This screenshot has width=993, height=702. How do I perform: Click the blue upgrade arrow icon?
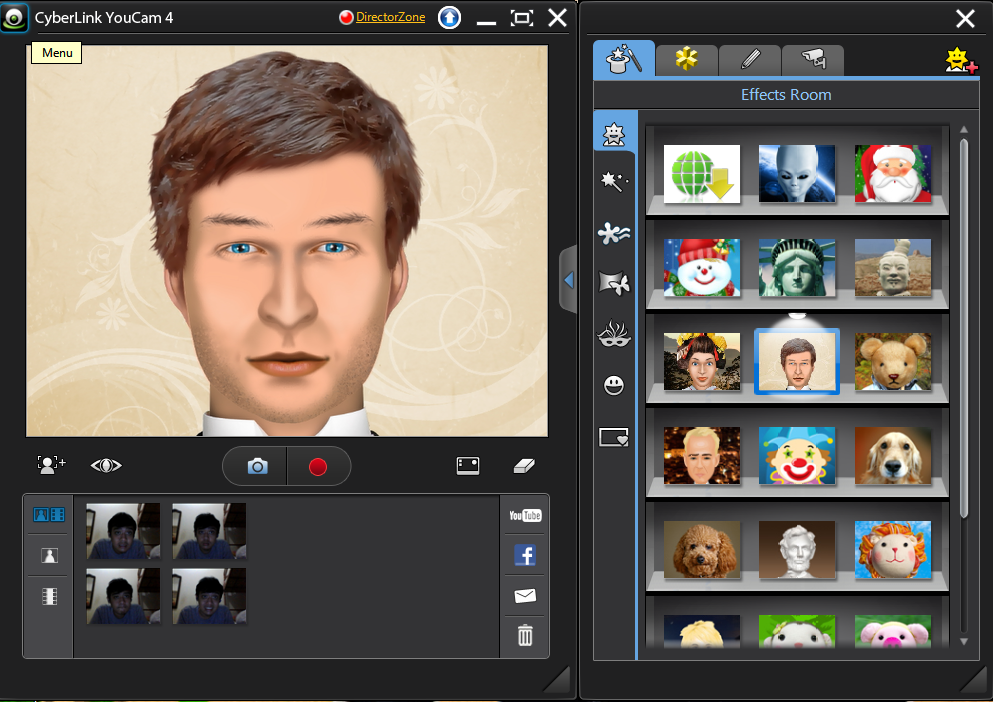pos(449,17)
